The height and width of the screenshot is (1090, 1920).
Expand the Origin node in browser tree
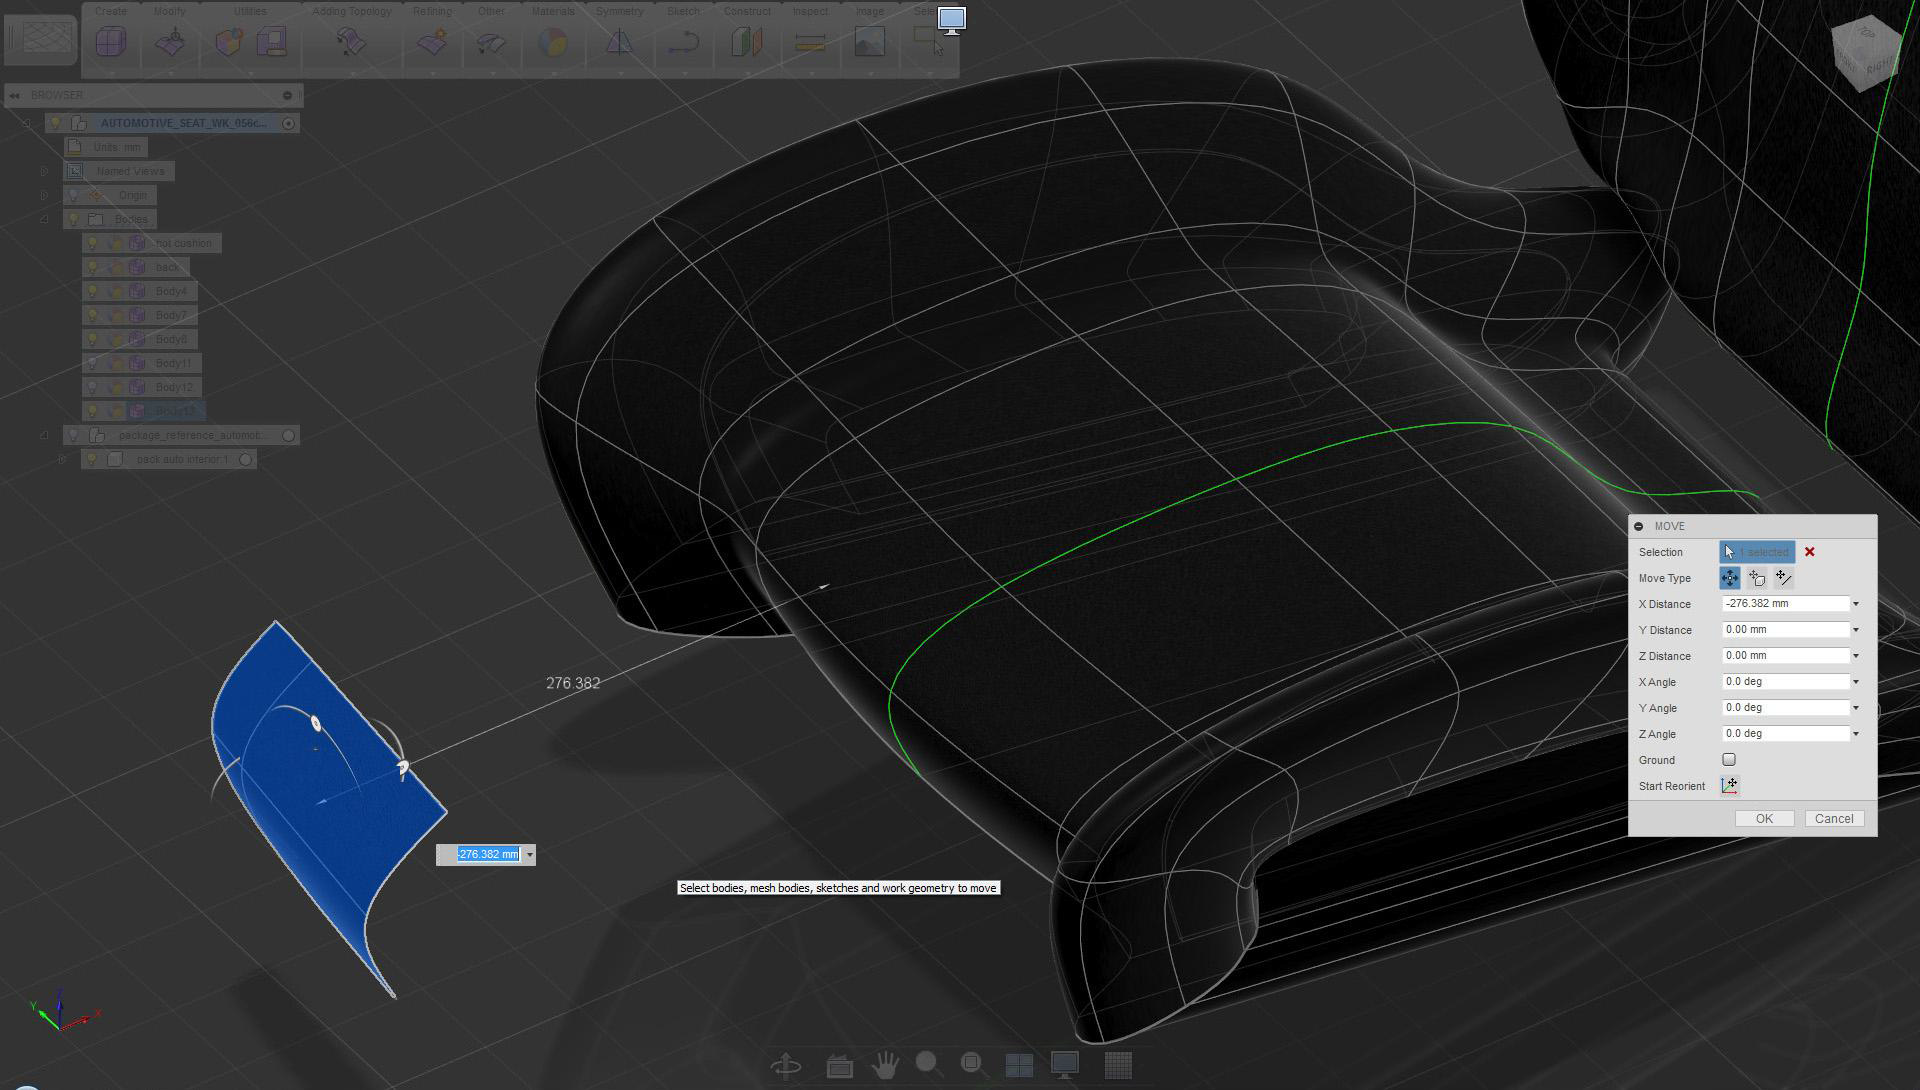click(44, 195)
